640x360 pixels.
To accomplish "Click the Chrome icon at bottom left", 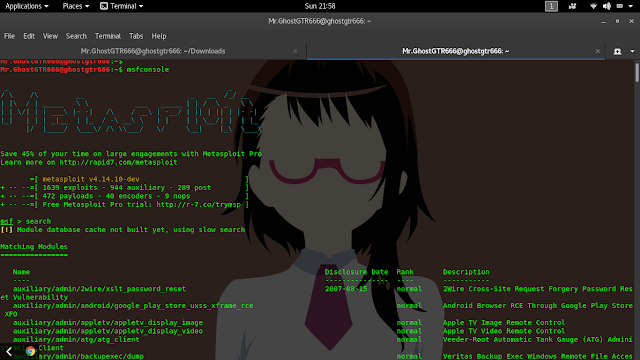I will 30,351.
